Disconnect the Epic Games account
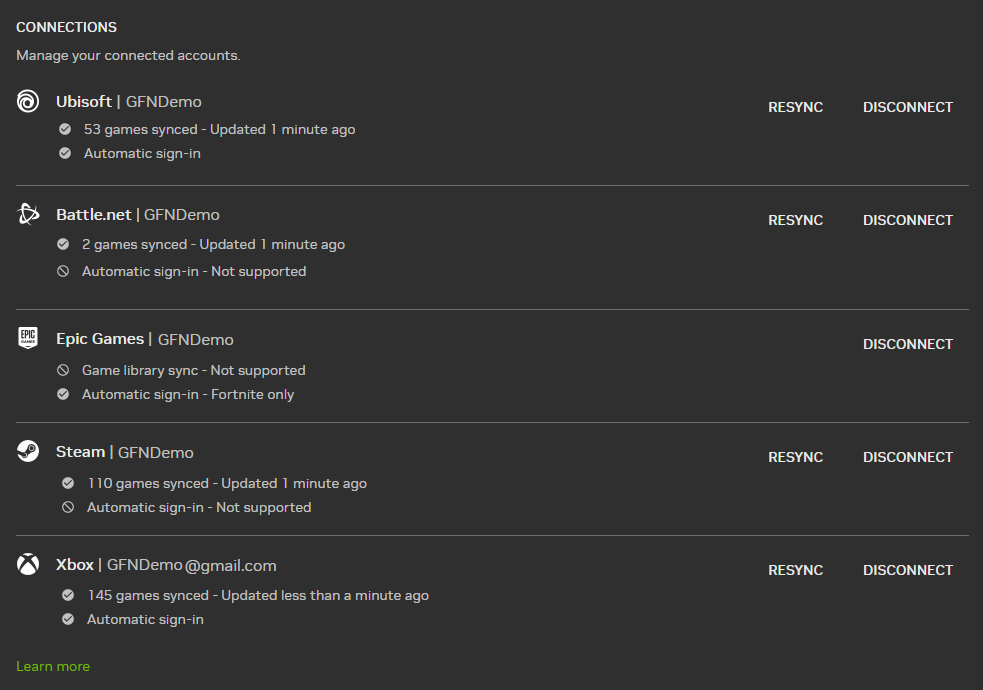This screenshot has height=690, width=983. (908, 344)
